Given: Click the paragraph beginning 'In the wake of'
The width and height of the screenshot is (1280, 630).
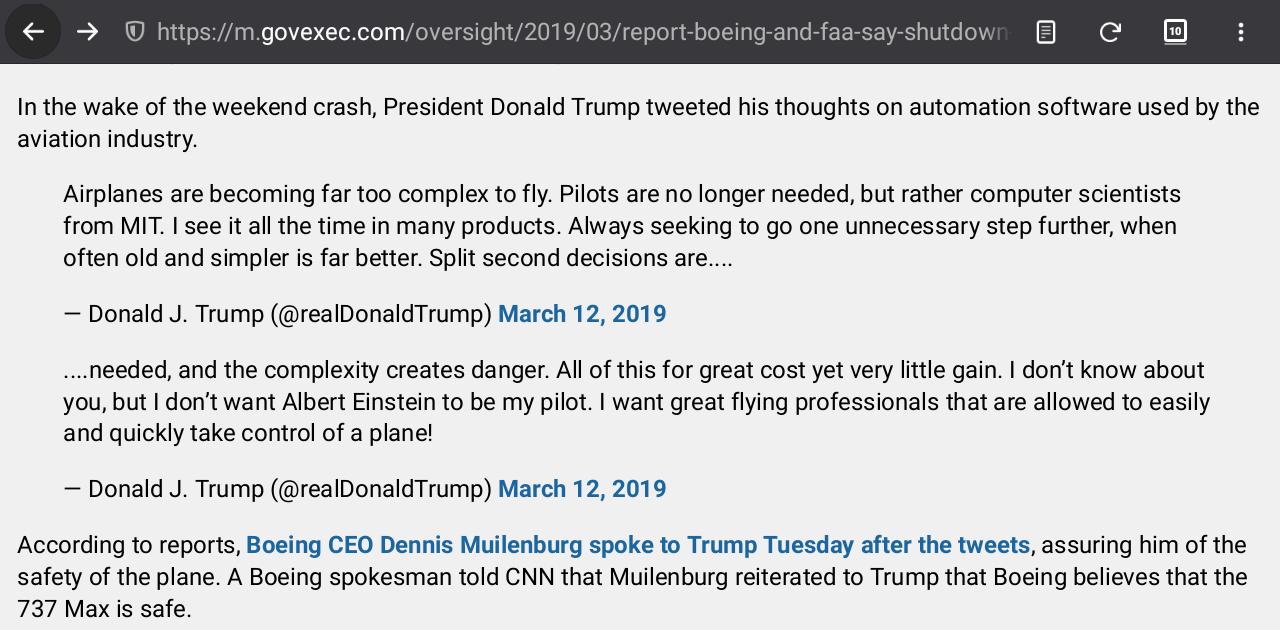Looking at the screenshot, I should (x=638, y=122).
